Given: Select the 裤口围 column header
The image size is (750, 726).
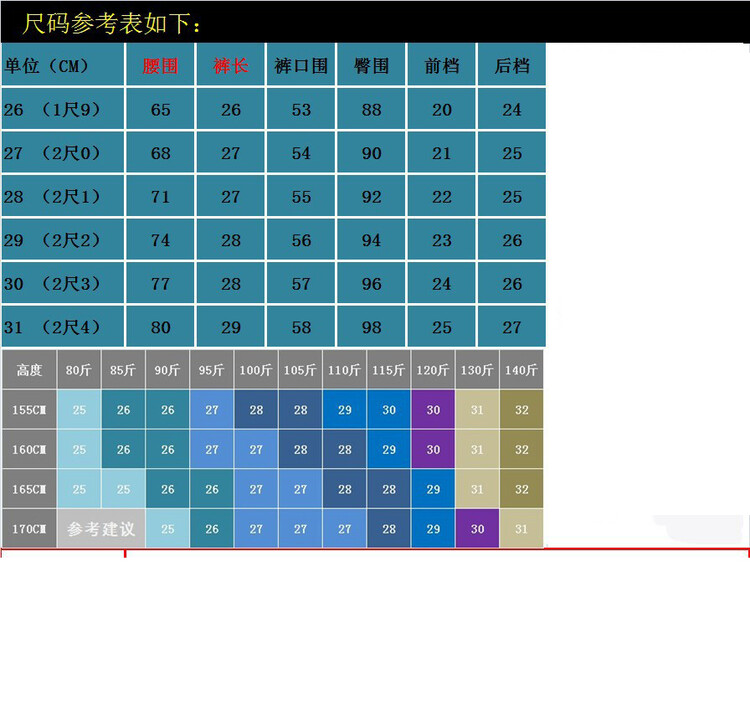Looking at the screenshot, I should [301, 66].
